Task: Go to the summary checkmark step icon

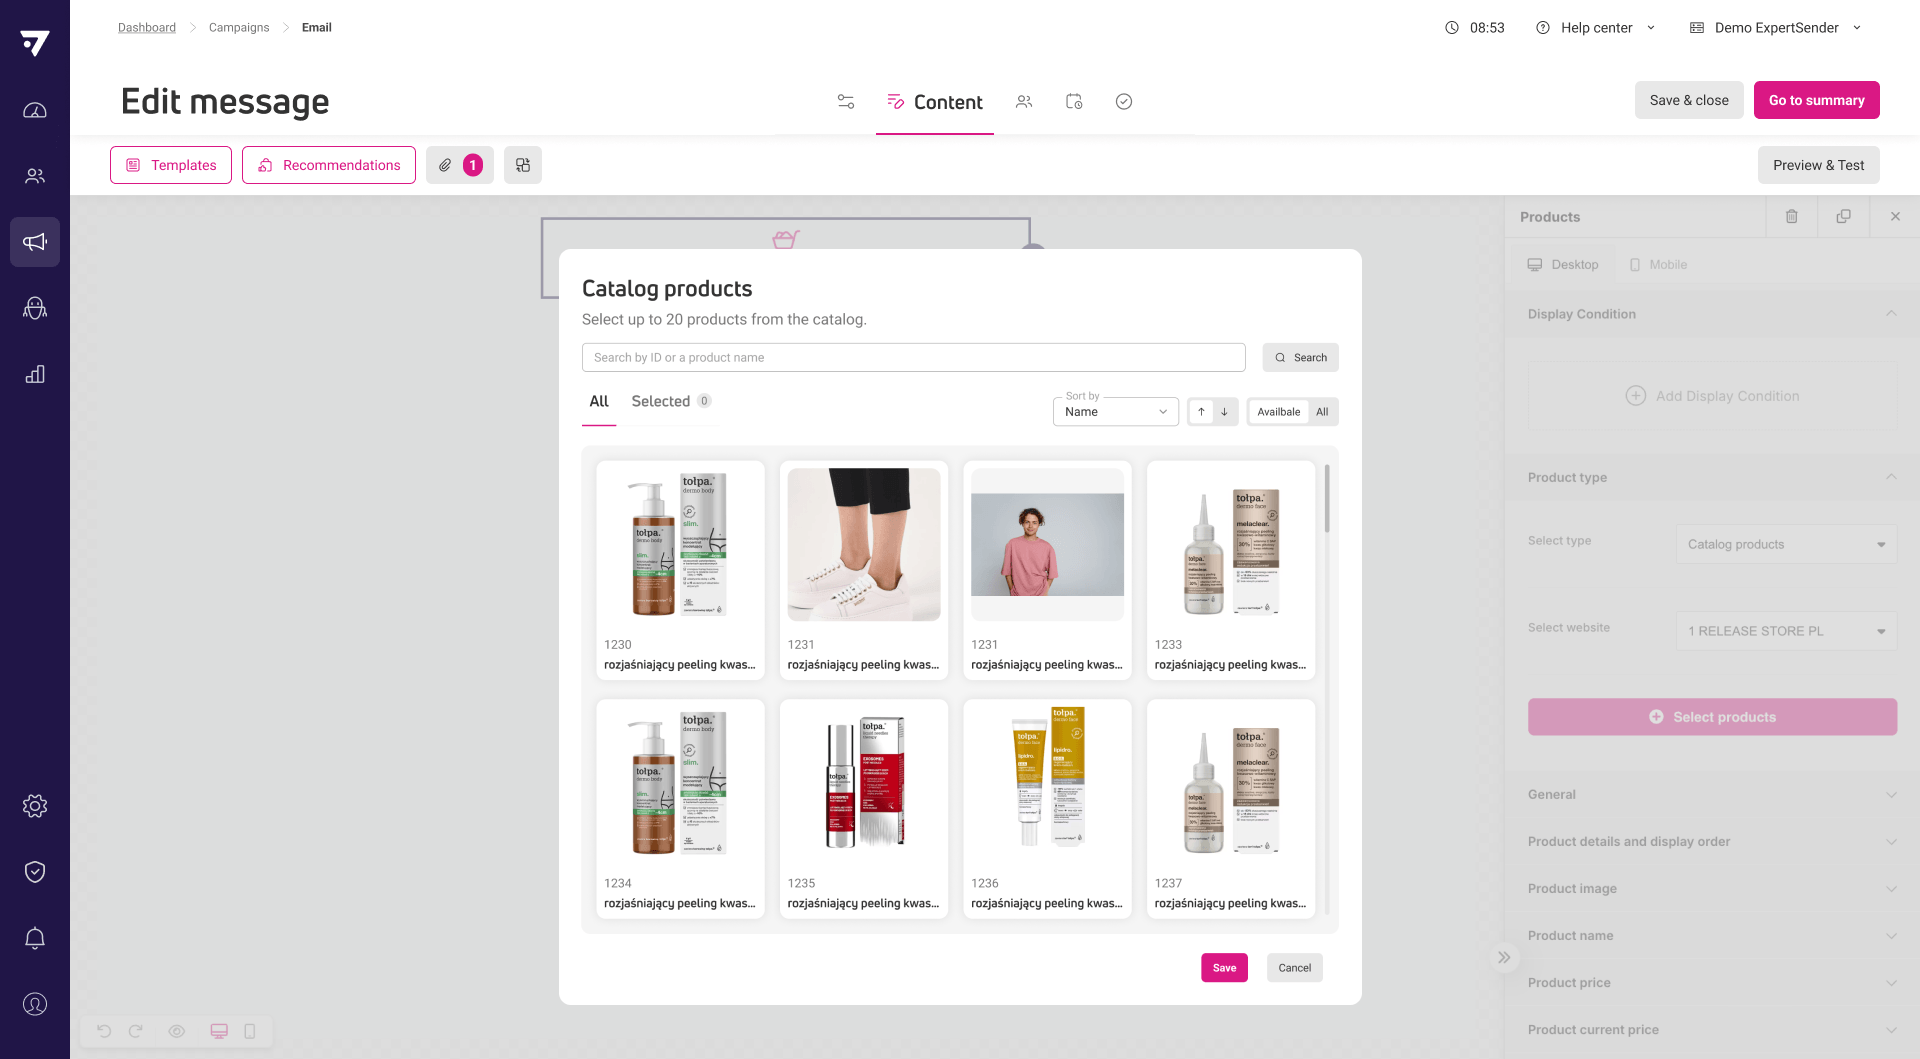Action: point(1124,101)
